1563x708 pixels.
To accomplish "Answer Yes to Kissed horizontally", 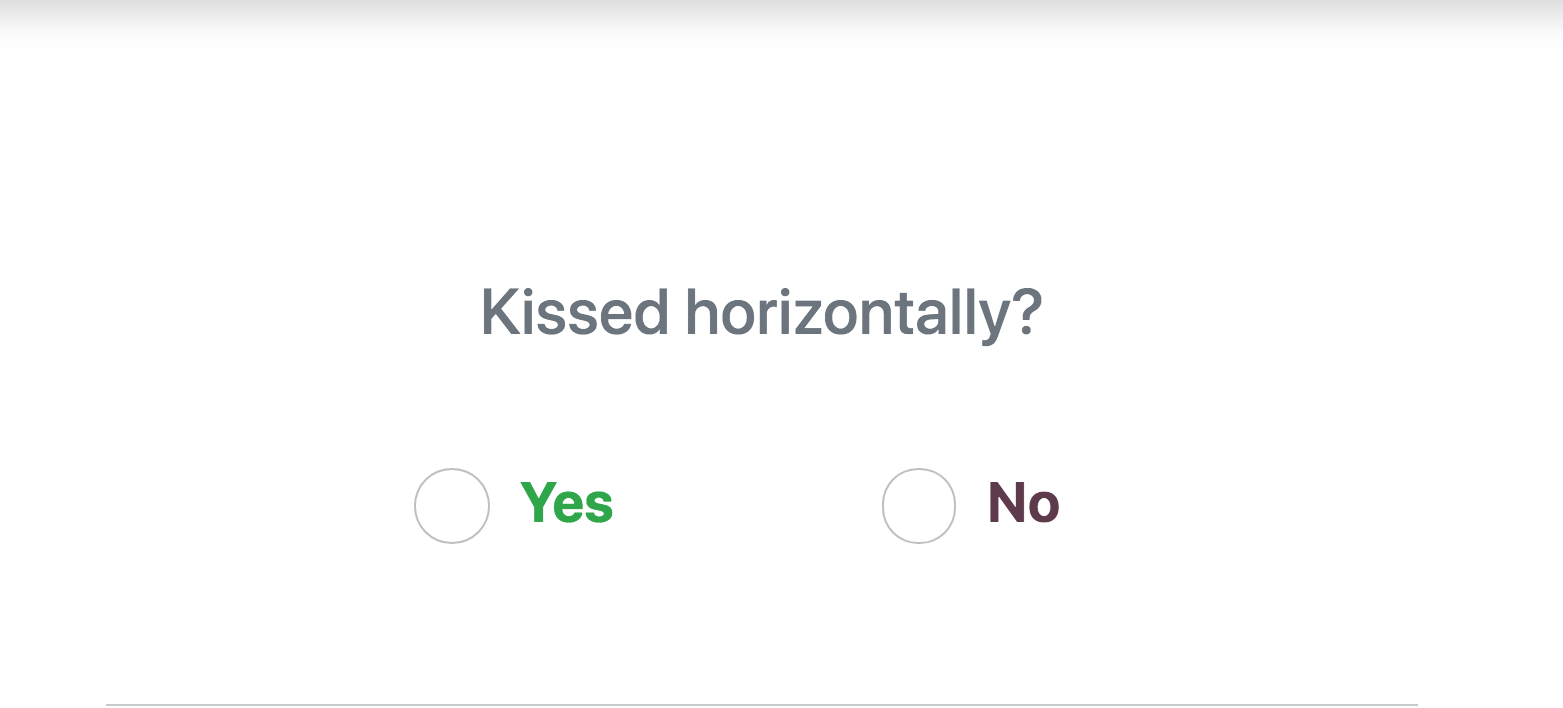I will [x=452, y=506].
